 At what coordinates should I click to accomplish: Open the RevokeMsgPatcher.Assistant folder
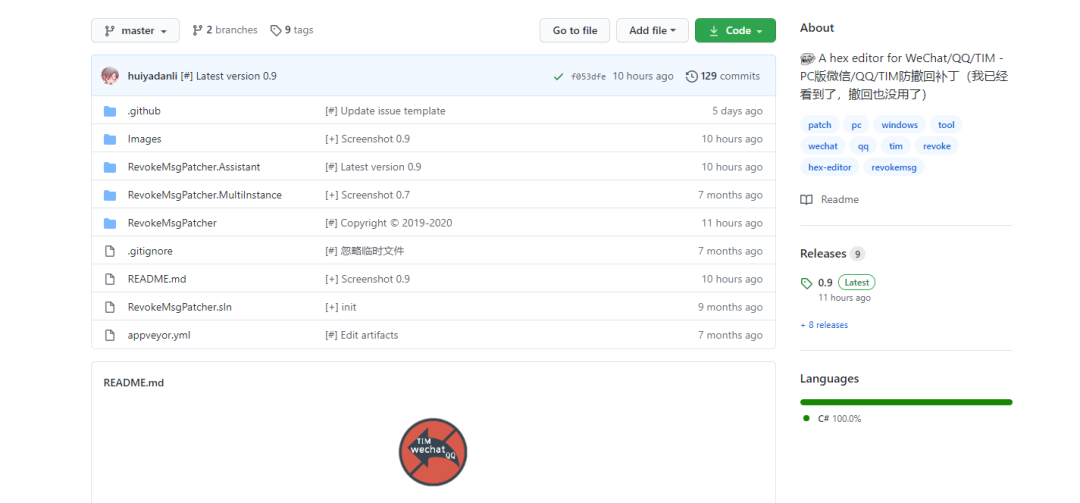[x=194, y=167]
